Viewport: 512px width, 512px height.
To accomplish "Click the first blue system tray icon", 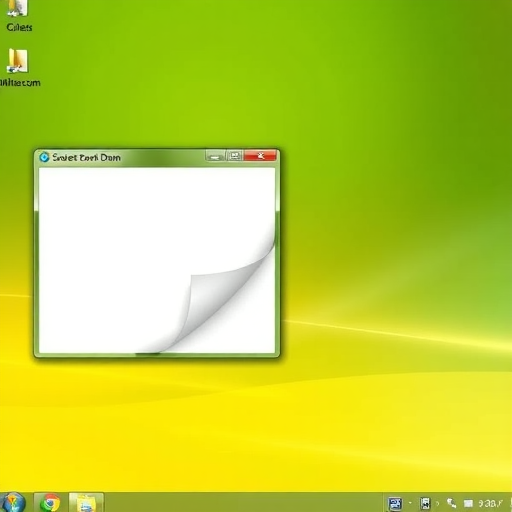I will [x=395, y=503].
